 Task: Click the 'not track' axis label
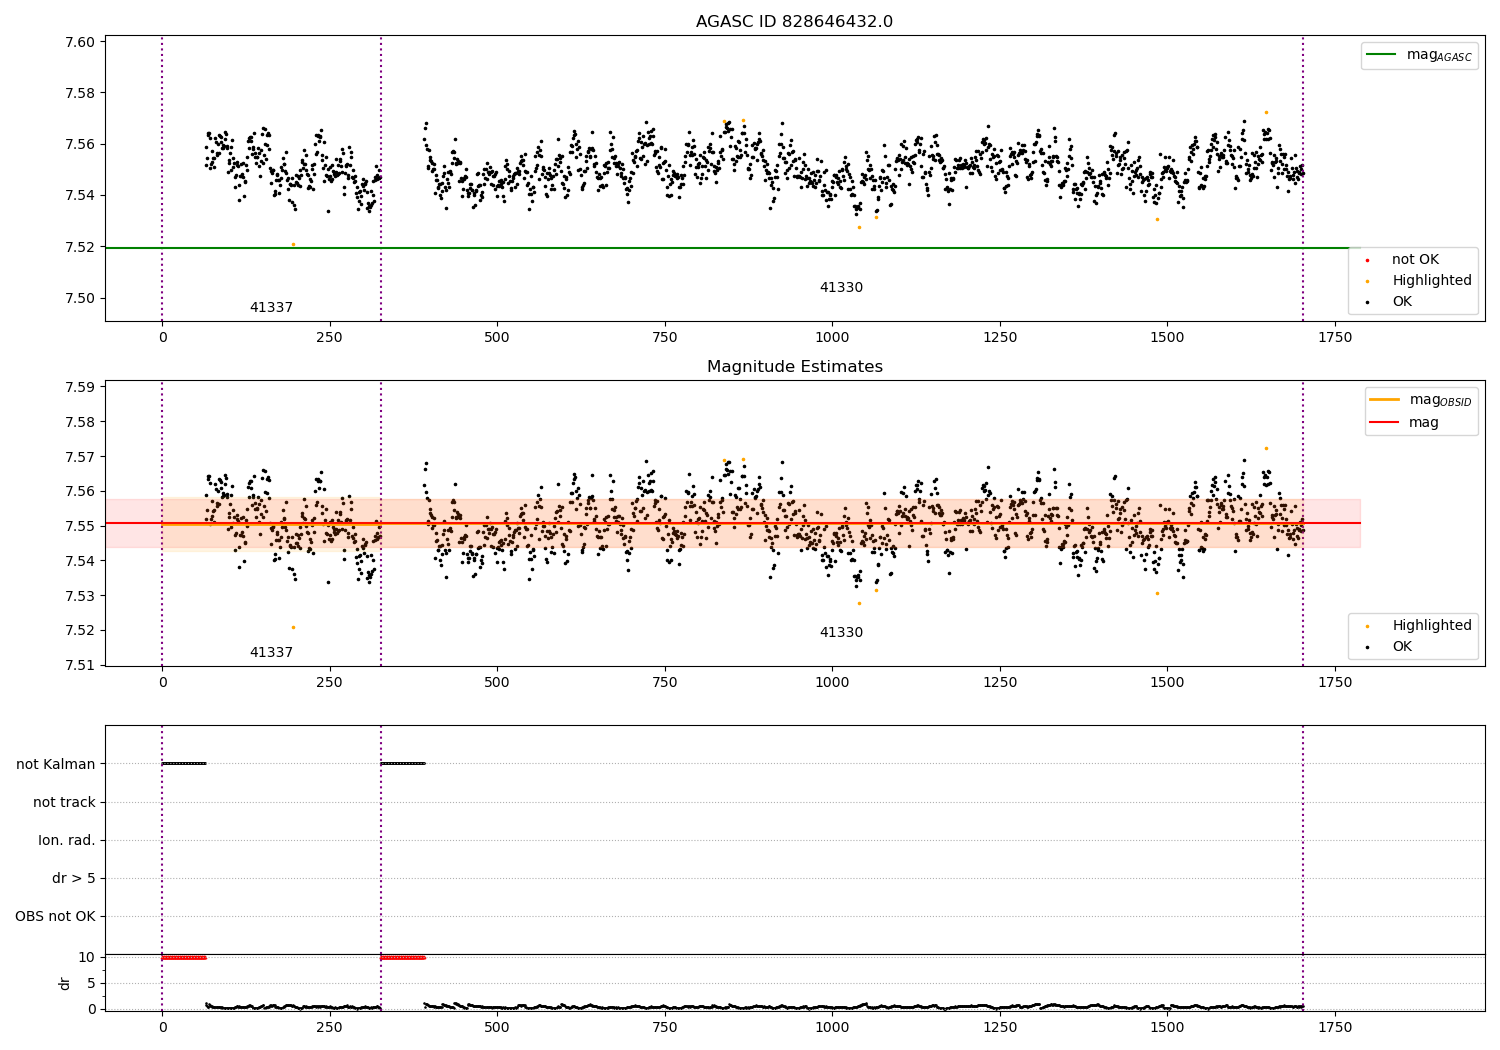click(x=64, y=803)
